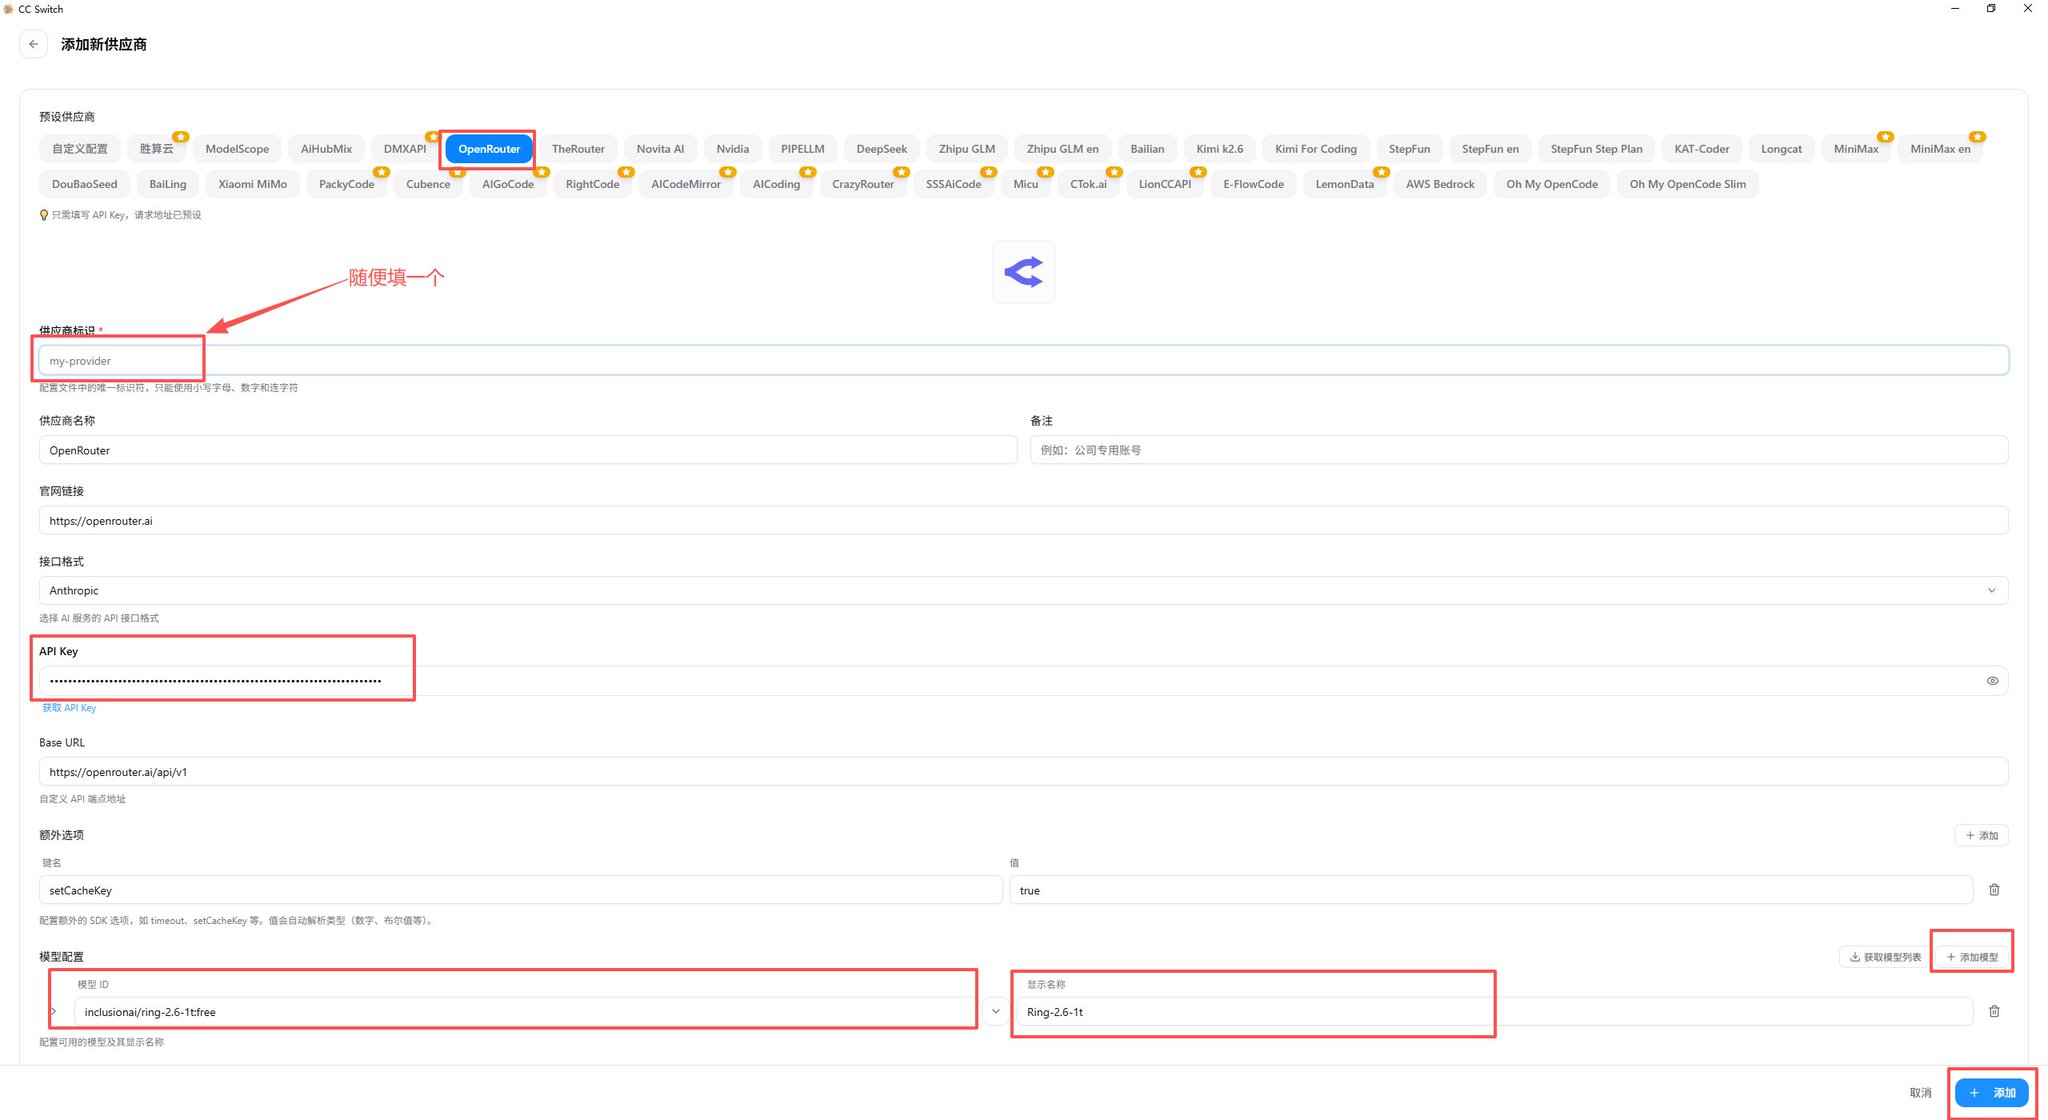Focus the my-provider identifier input field
Image resolution: width=2048 pixels, height=1120 pixels.
coord(1023,361)
